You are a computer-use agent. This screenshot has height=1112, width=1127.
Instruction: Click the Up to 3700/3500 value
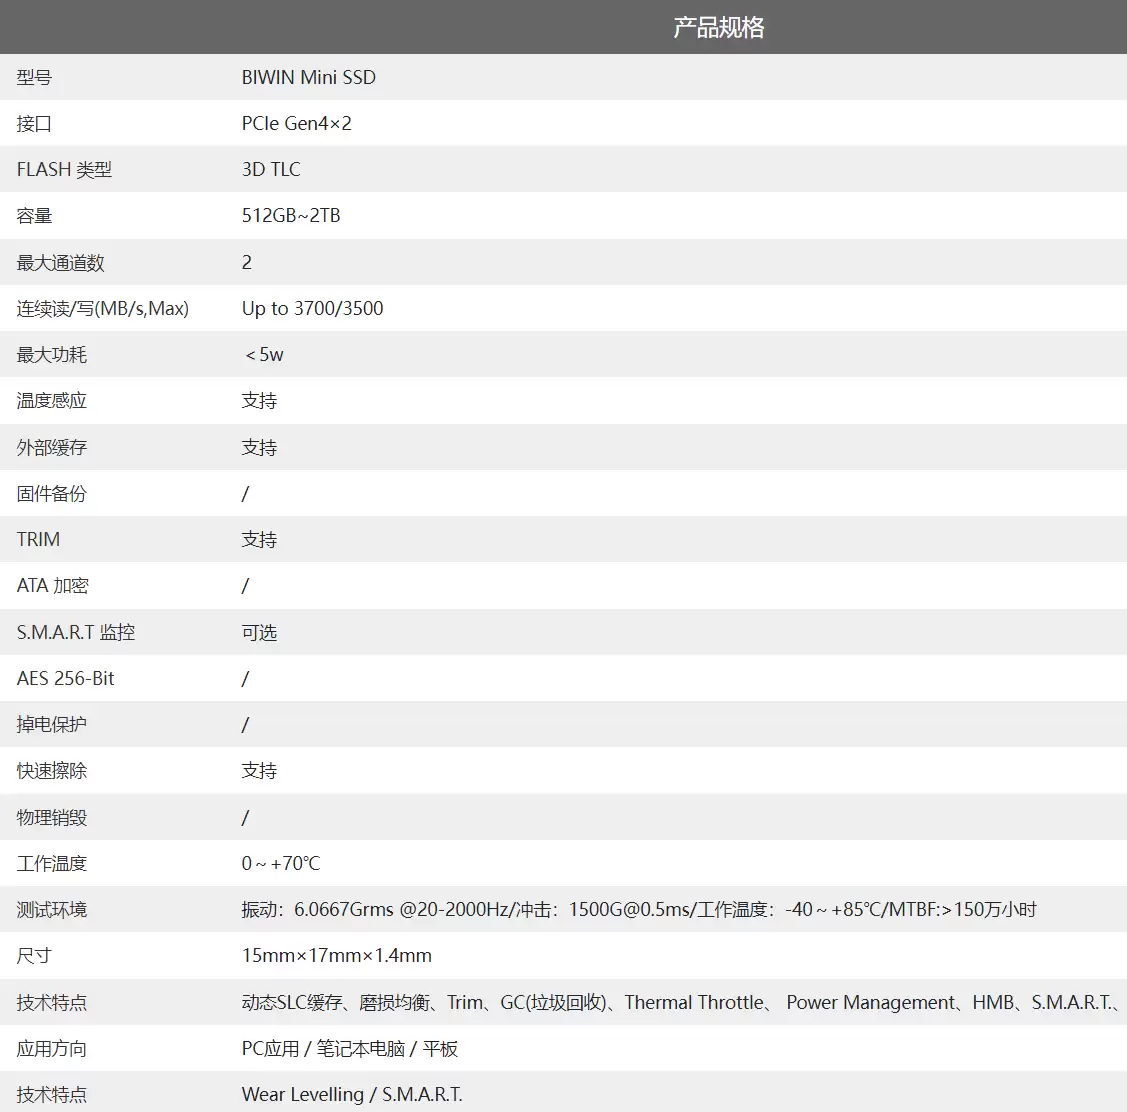click(x=312, y=308)
